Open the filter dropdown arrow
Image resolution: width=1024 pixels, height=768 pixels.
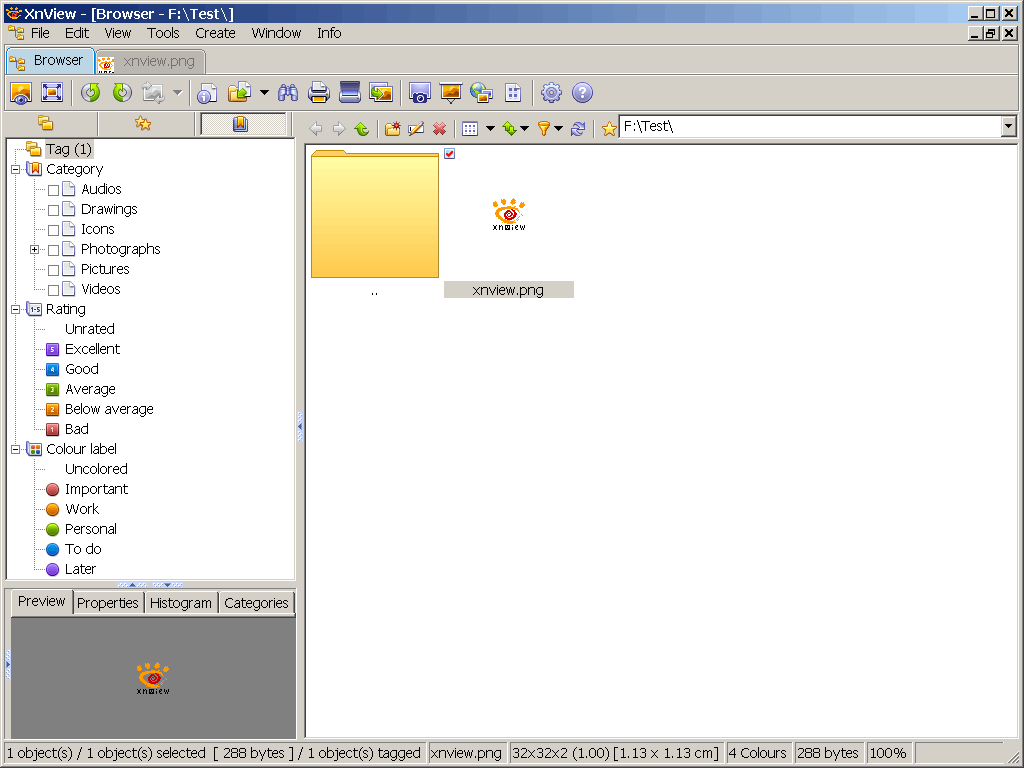558,129
